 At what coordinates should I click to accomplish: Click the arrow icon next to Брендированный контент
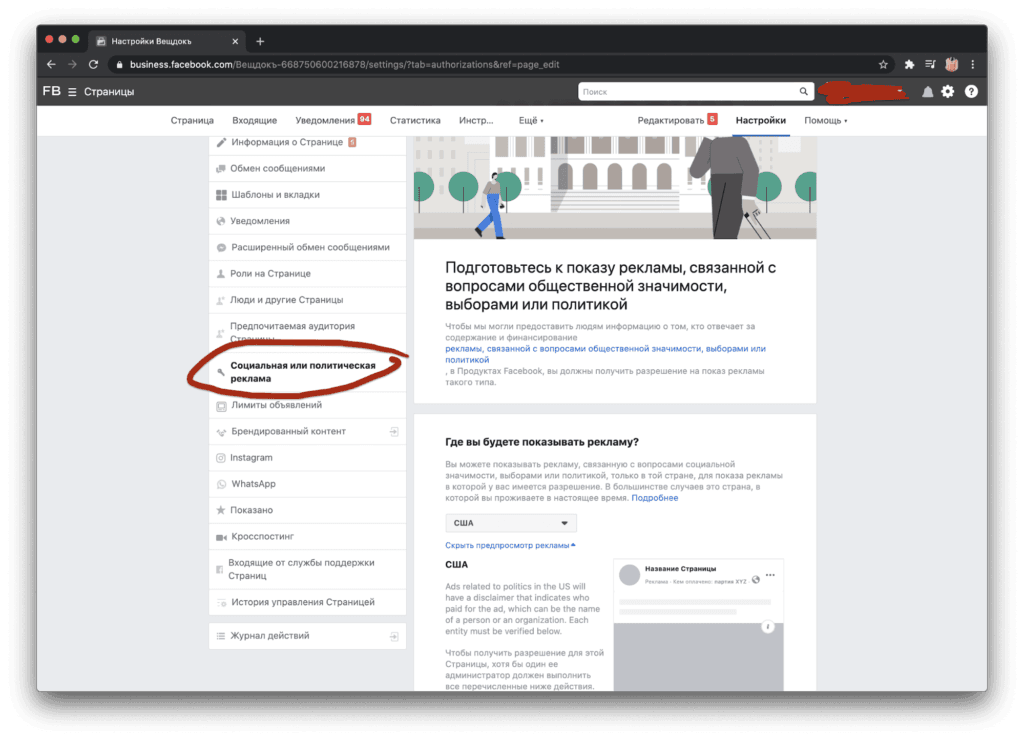pyautogui.click(x=394, y=432)
